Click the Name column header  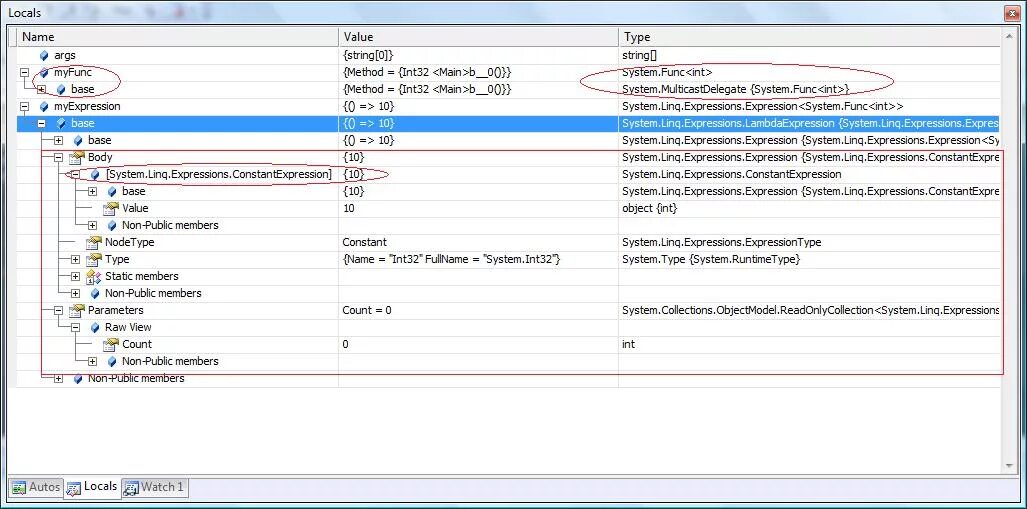tap(177, 37)
